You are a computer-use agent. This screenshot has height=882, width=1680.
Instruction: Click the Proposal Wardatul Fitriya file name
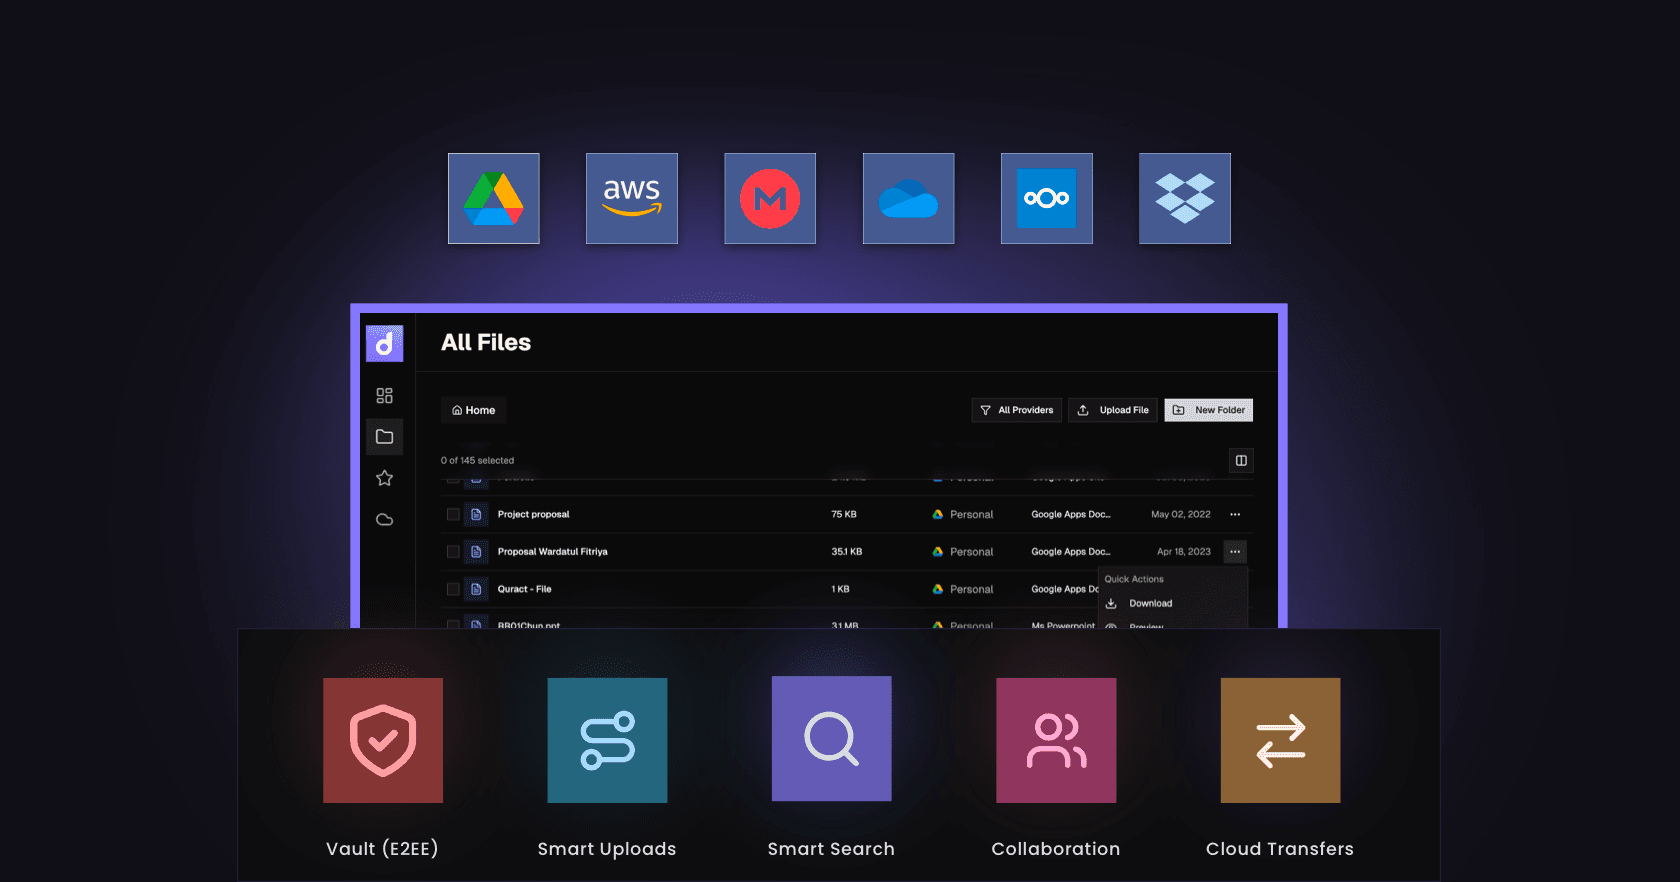click(x=552, y=552)
